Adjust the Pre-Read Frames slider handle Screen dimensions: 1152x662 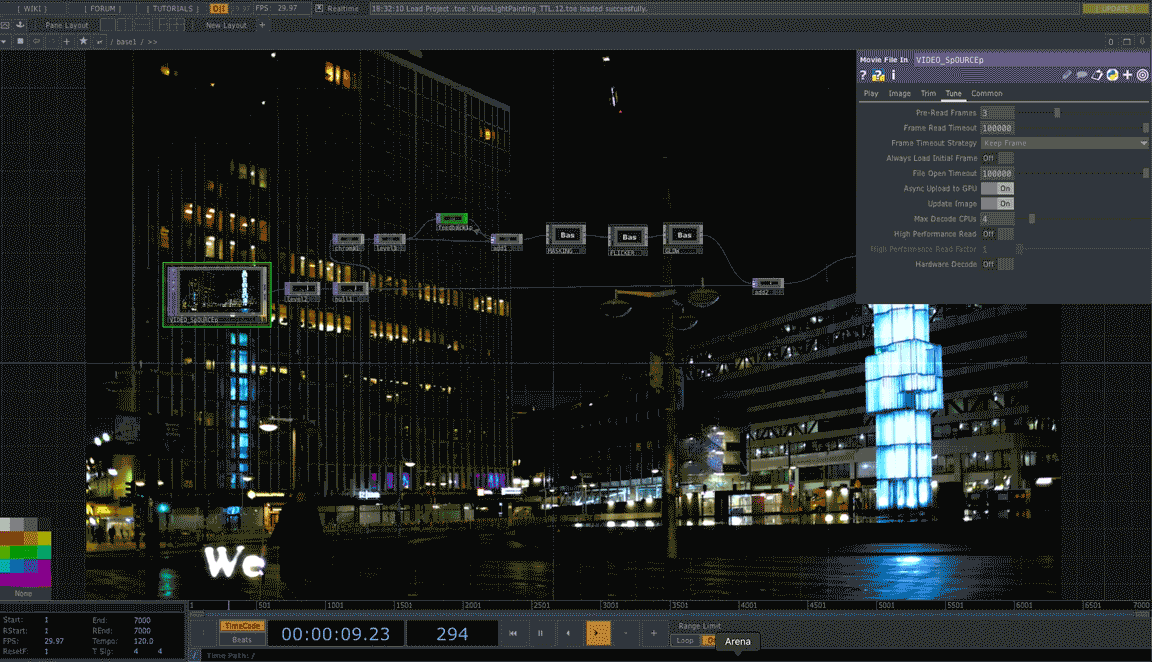[x=1057, y=112]
